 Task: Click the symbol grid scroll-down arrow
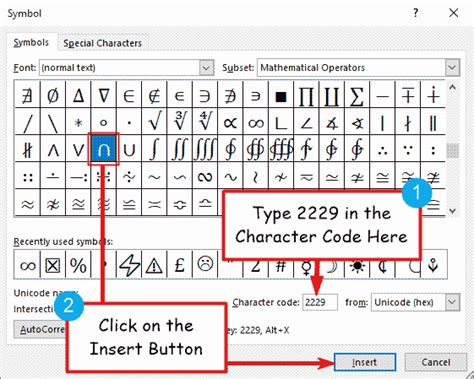click(x=452, y=211)
